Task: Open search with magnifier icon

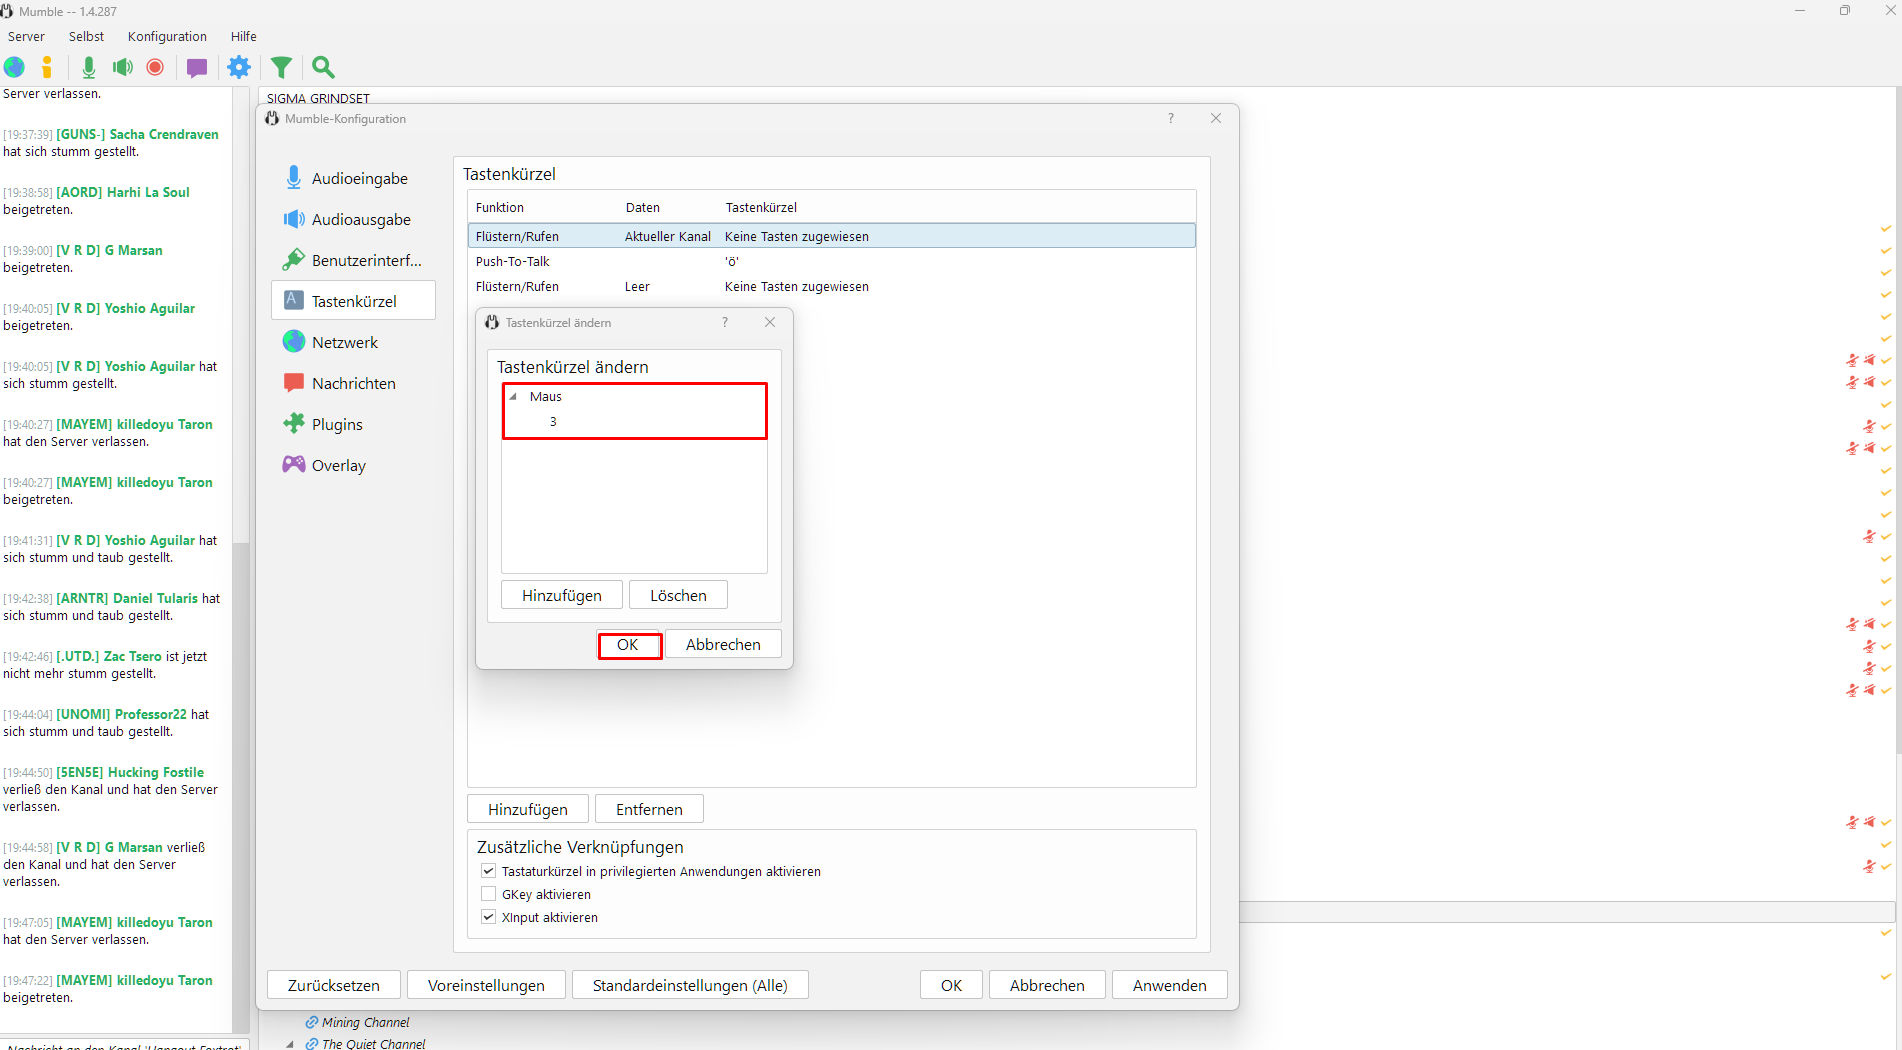Action: click(323, 67)
